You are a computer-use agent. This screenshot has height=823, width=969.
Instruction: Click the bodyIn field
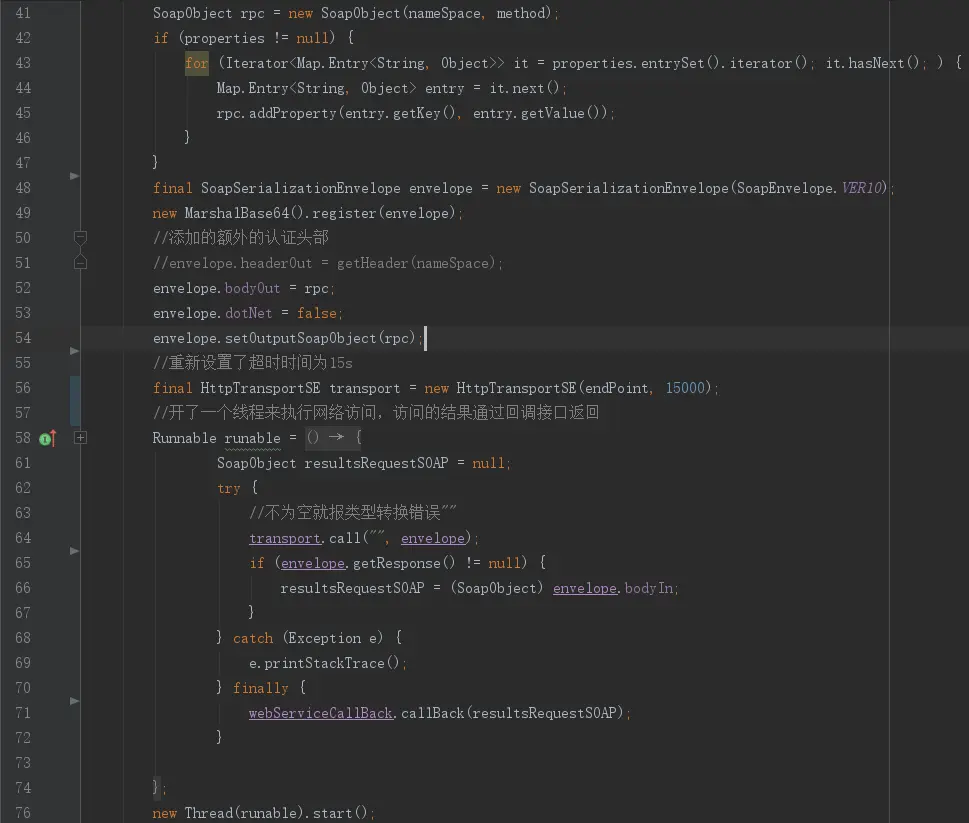(x=649, y=588)
